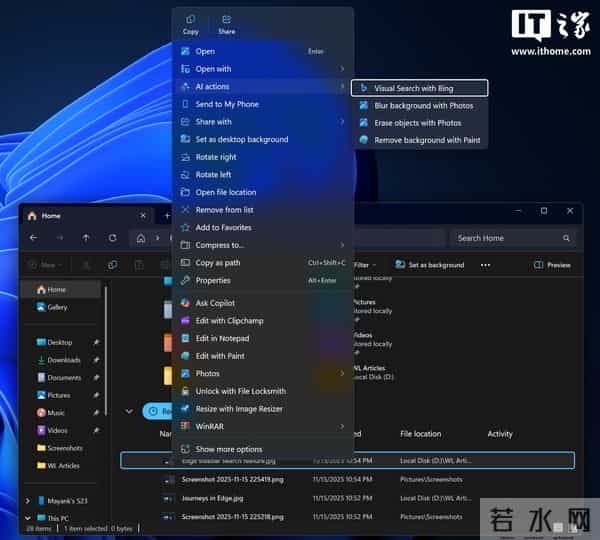Click the Copy toolbar icon in Explorer
Viewport: 600px width, 540px height.
(x=112, y=265)
